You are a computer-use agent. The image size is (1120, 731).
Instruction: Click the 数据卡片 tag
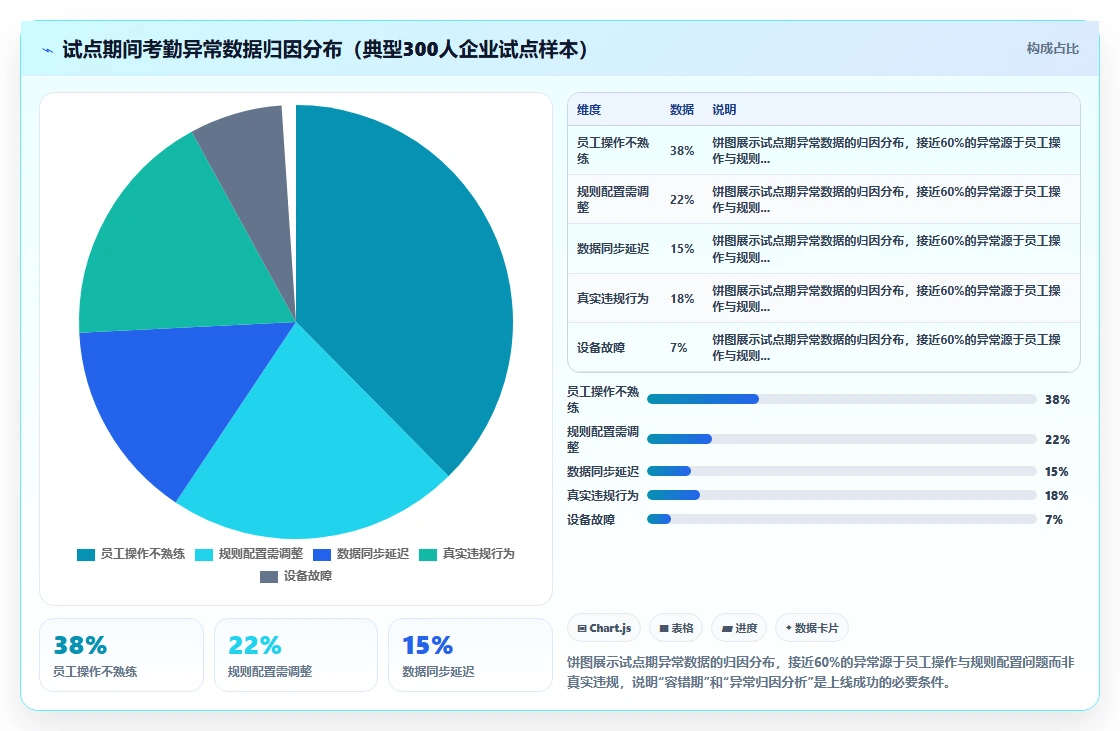point(812,628)
